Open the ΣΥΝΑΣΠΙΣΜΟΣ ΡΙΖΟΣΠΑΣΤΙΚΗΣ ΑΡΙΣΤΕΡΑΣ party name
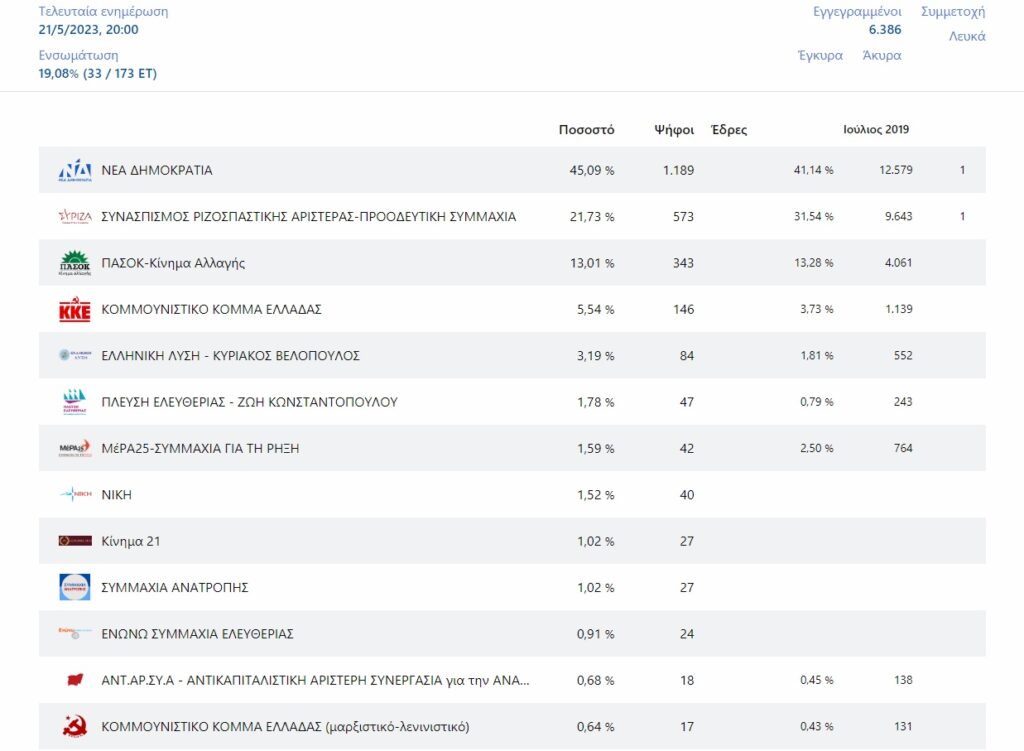This screenshot has width=1024, height=751. [308, 217]
